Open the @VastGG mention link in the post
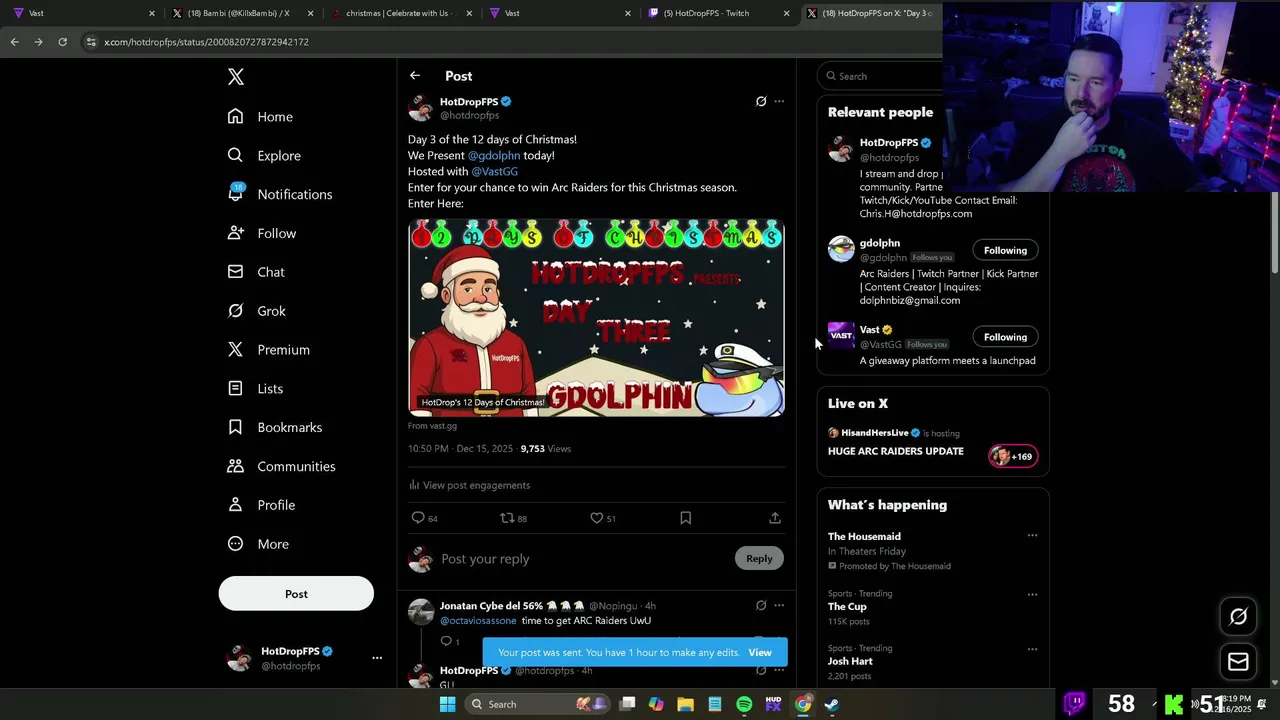The image size is (1280, 720). click(x=494, y=171)
